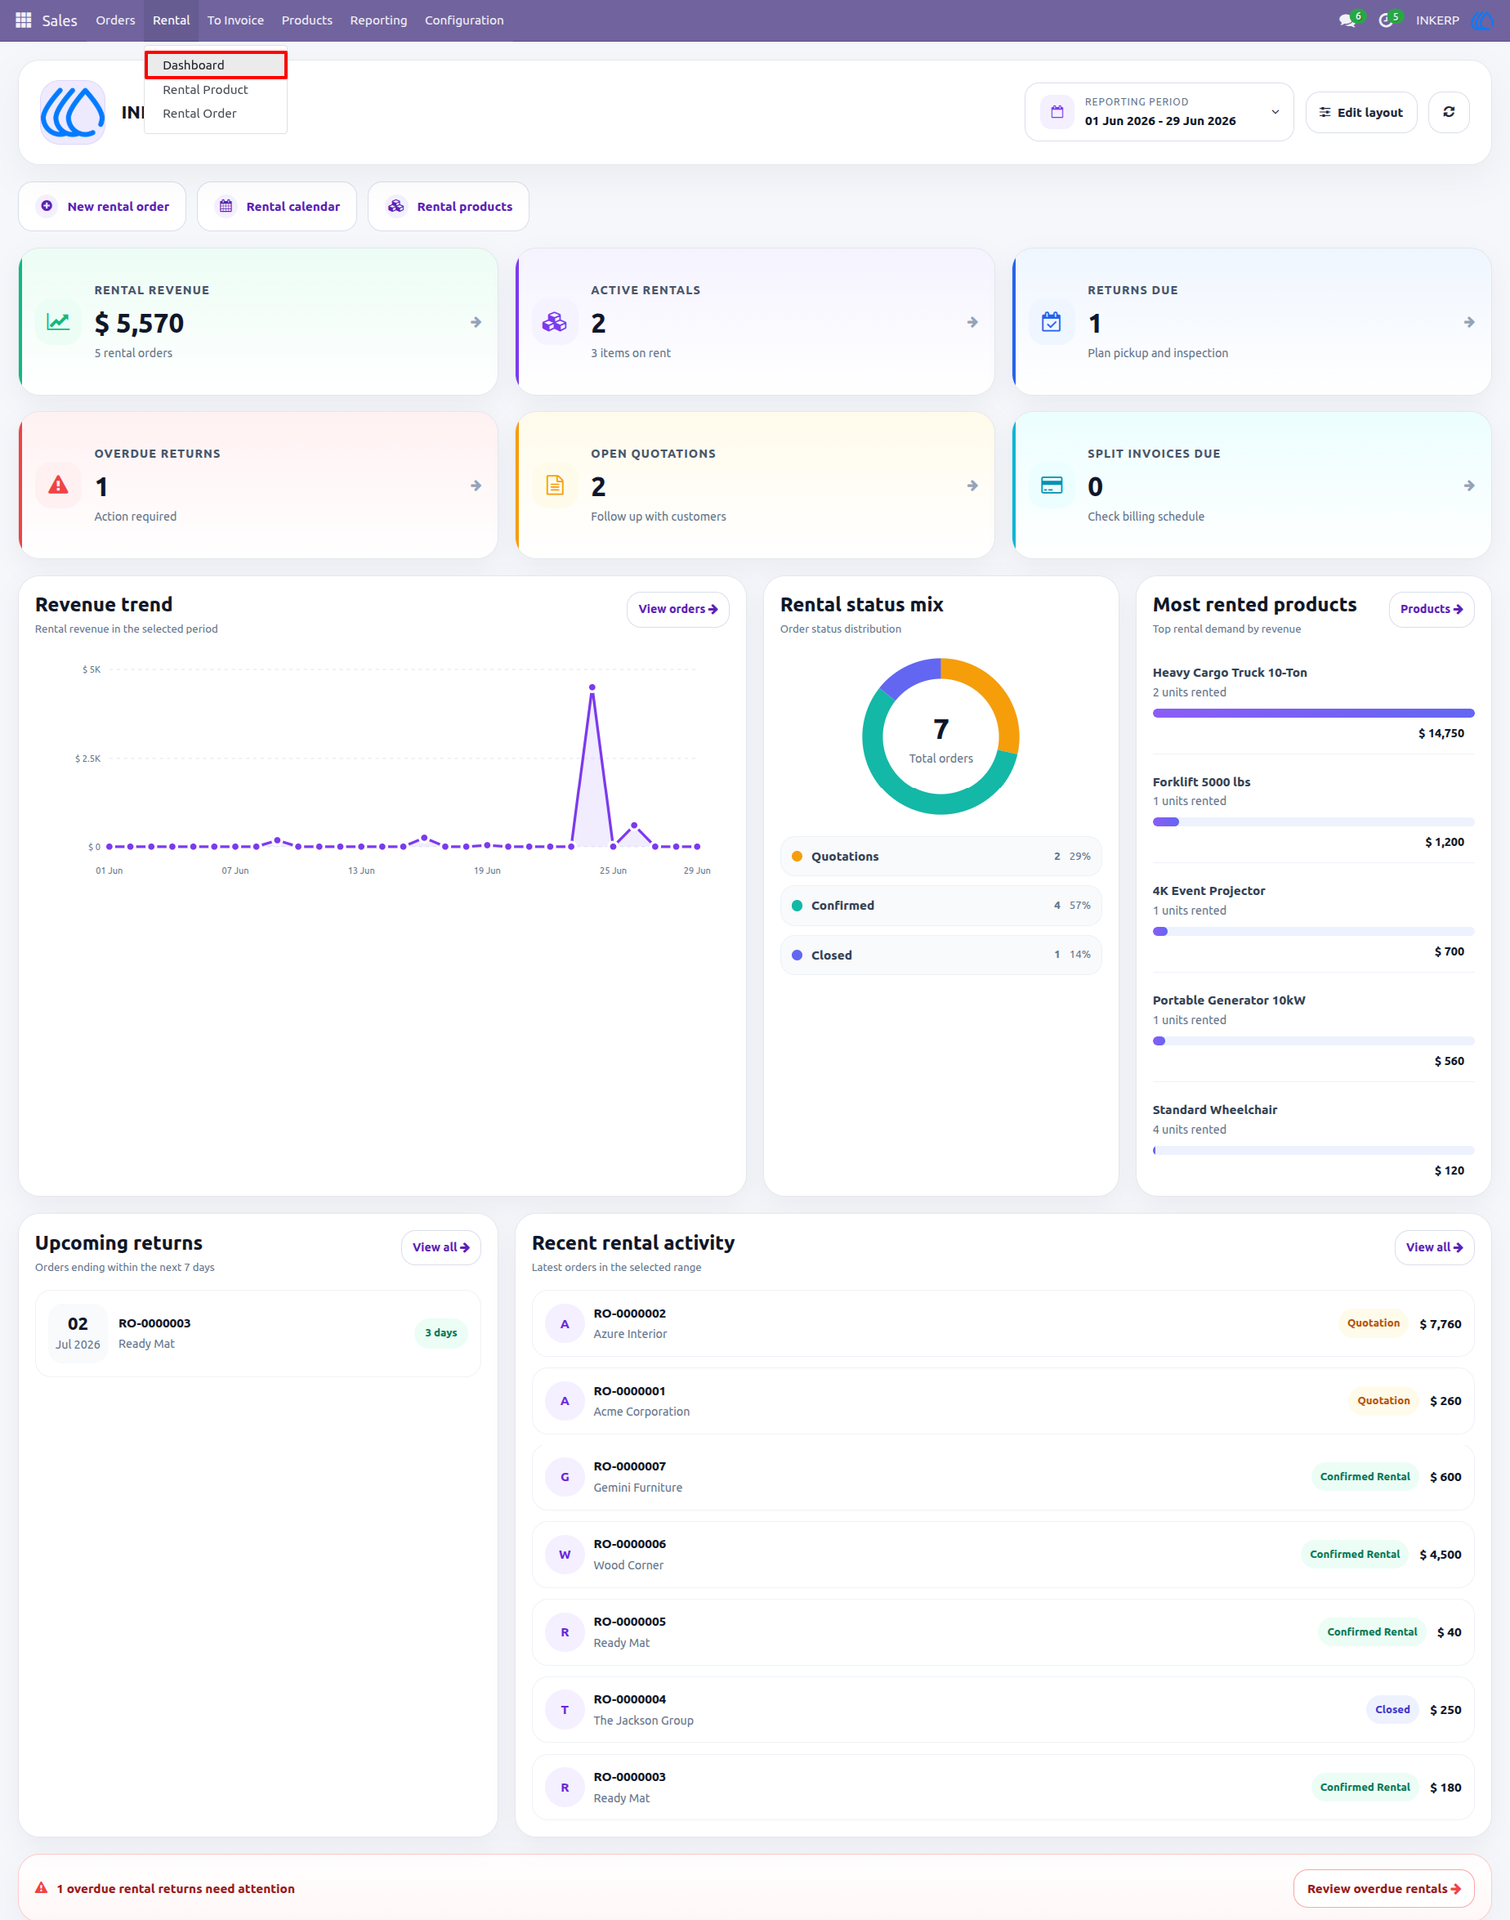The width and height of the screenshot is (1510, 1920).
Task: Open the Configuration menu
Action: click(x=464, y=20)
